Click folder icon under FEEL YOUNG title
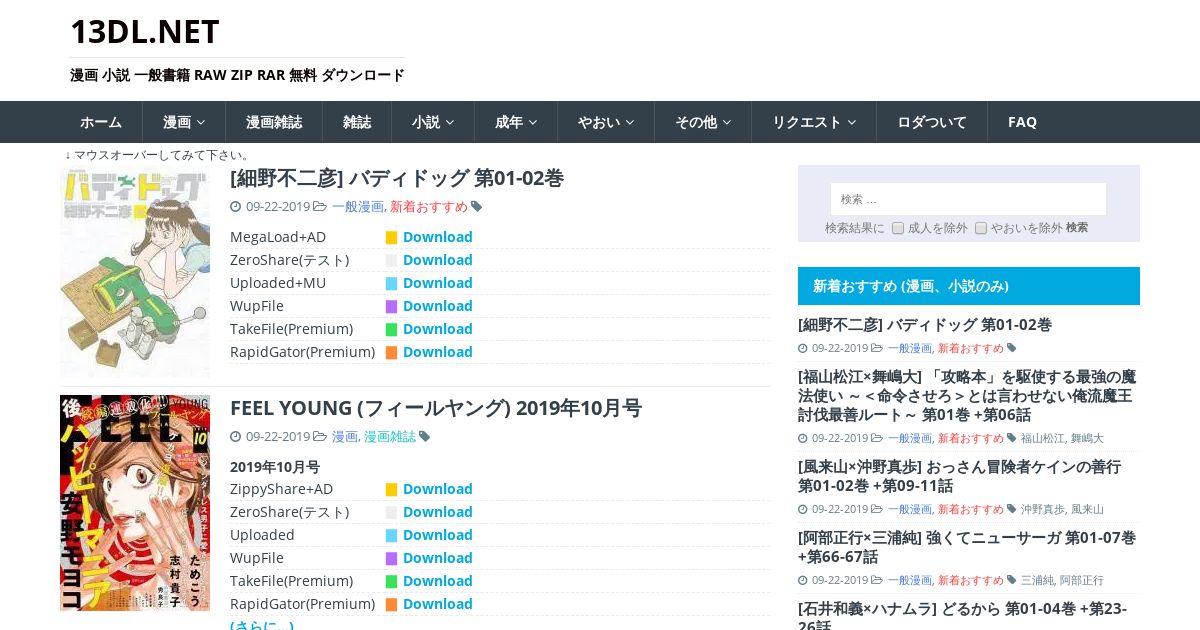Viewport: 1200px width, 630px height. [x=320, y=437]
